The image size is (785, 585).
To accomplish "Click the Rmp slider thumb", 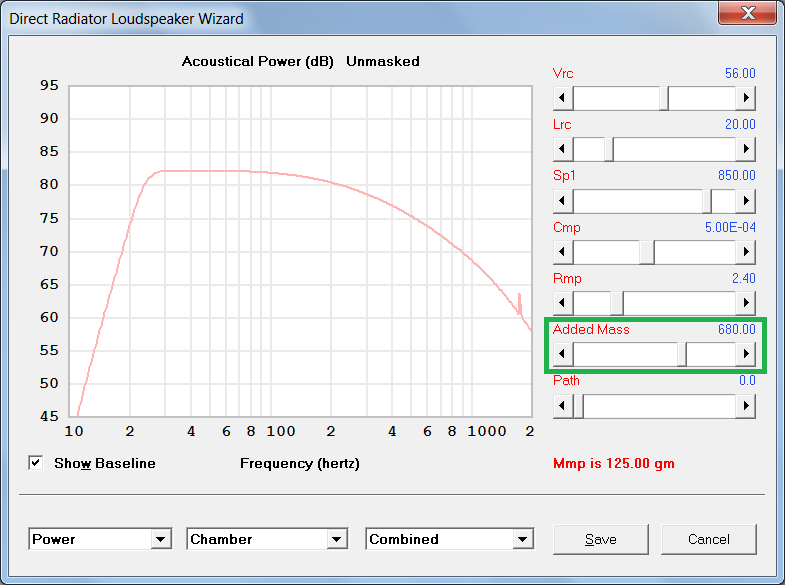I will point(617,303).
